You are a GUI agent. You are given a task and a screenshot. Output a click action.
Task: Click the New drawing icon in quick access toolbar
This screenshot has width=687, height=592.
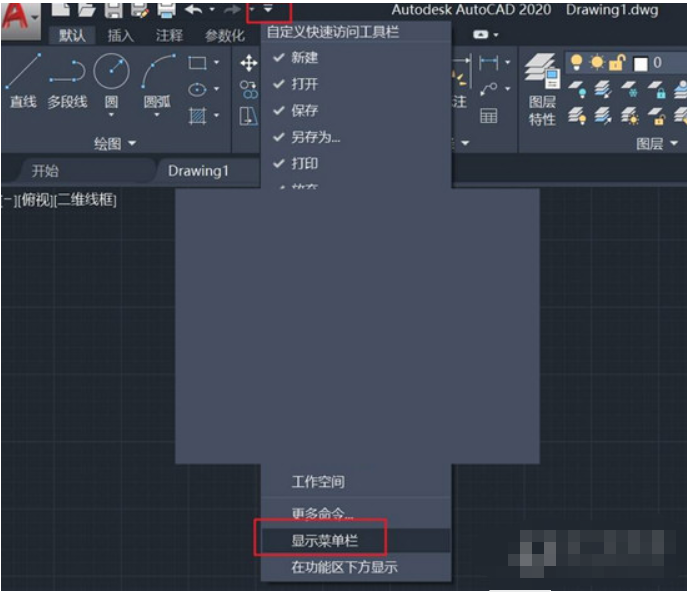coord(60,10)
